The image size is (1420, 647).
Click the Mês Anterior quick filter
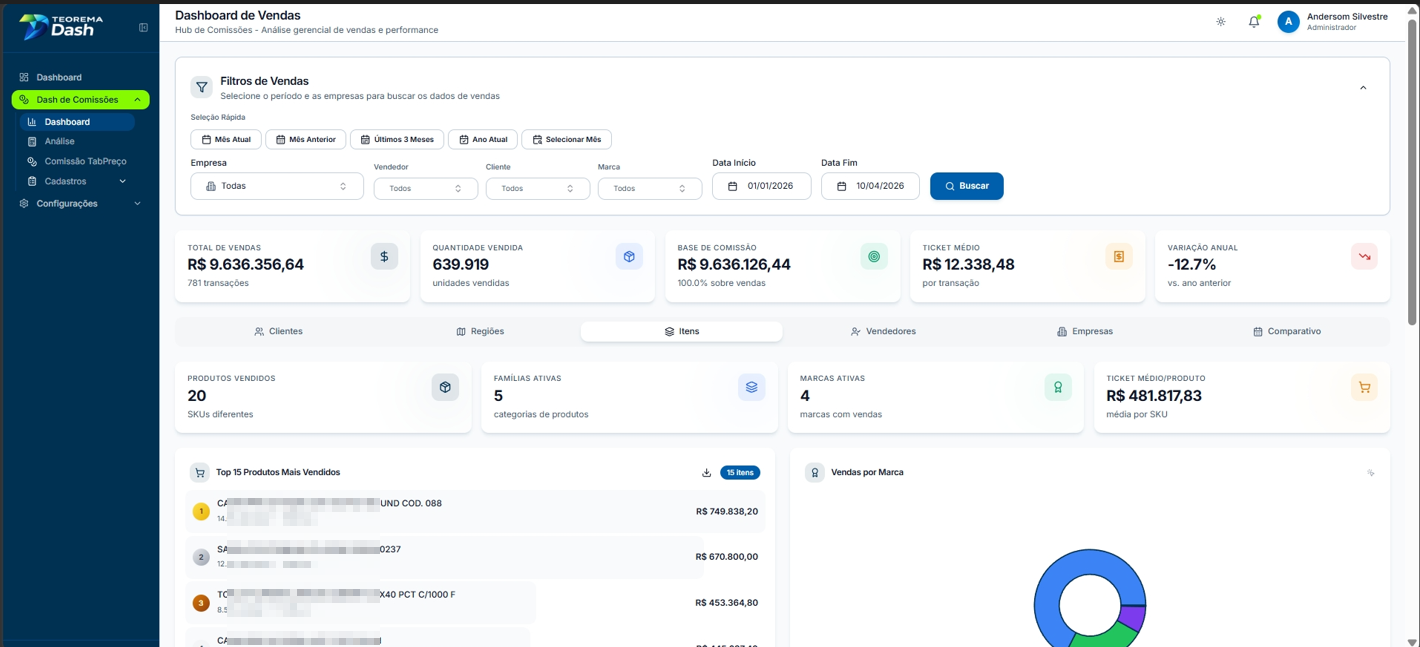click(x=306, y=139)
